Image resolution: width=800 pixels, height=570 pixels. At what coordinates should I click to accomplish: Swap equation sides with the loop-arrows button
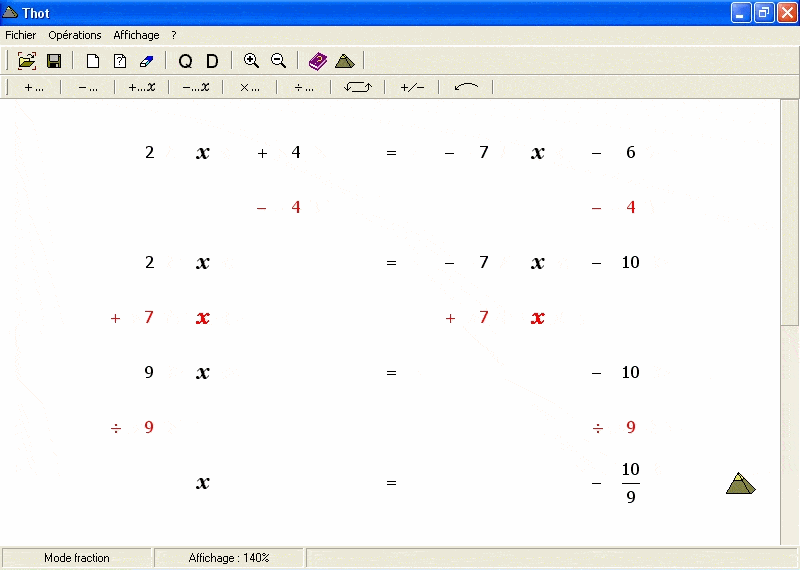358,88
